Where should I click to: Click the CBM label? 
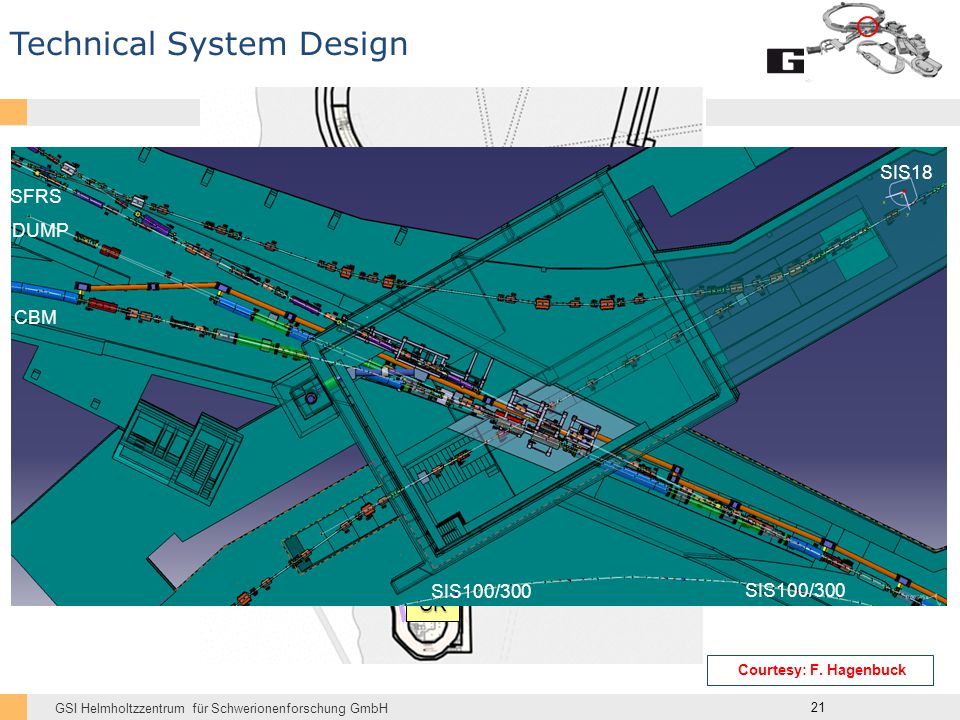click(36, 317)
